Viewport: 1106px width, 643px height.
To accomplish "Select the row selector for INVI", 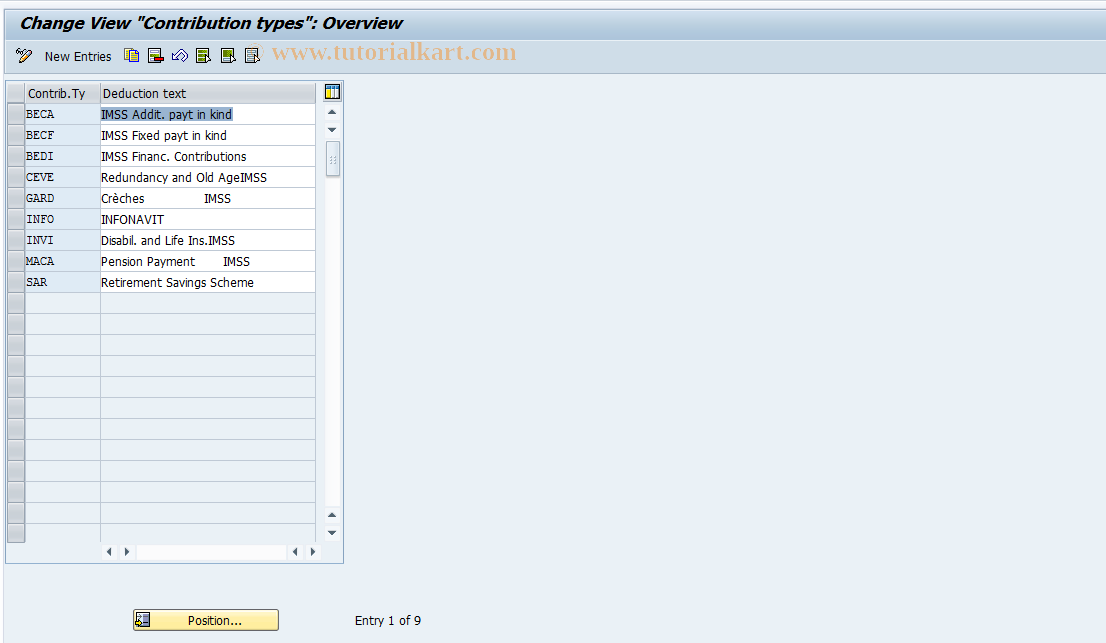I will click(16, 240).
